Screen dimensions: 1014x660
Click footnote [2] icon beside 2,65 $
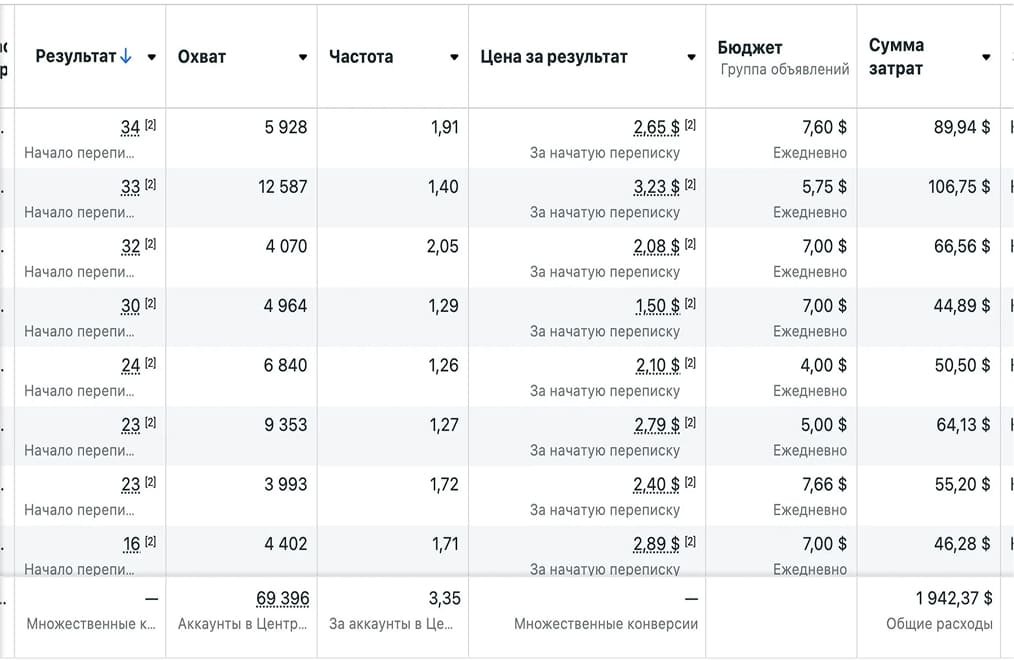[x=691, y=126]
